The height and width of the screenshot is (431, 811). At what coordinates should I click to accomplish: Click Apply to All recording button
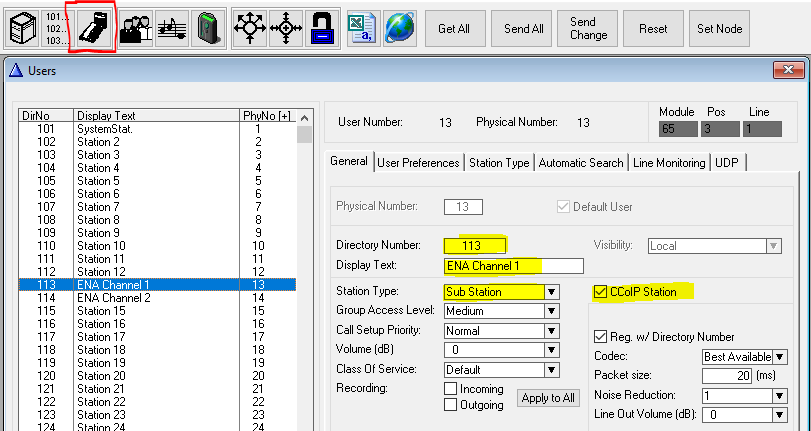pos(548,398)
